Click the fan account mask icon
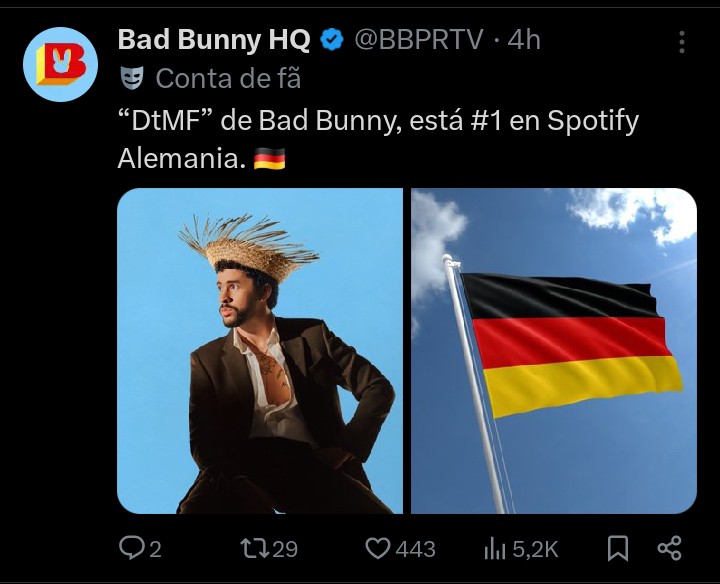Screen dimensions: 720x584 [132, 78]
